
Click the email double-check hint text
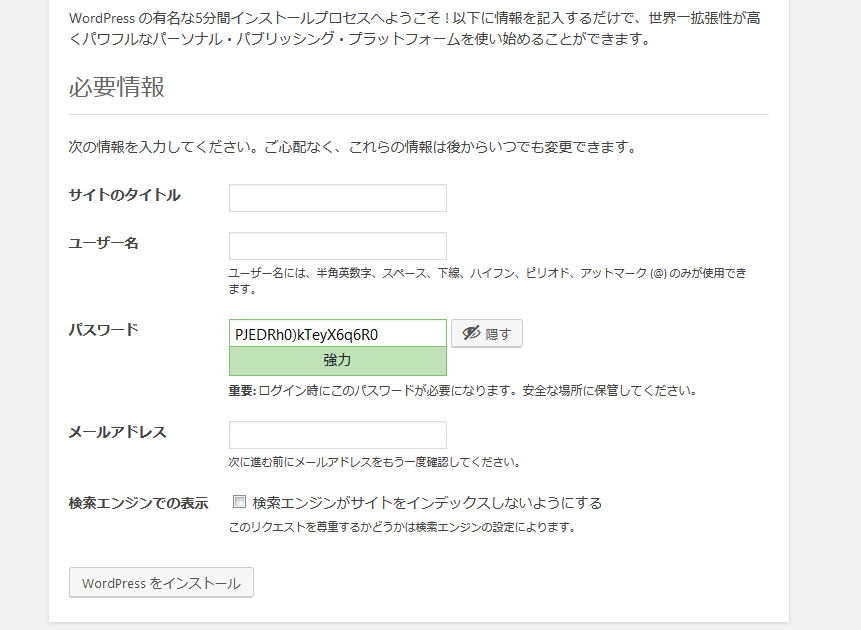(375, 462)
